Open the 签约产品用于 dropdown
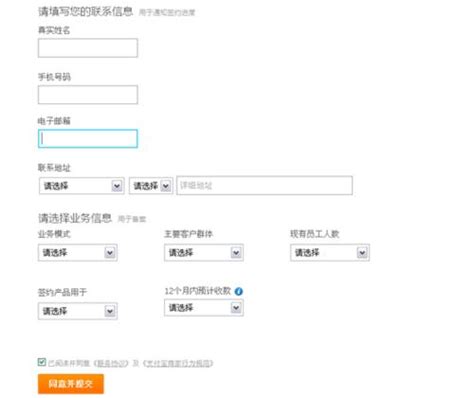This screenshot has height=398, width=474. pos(78,311)
